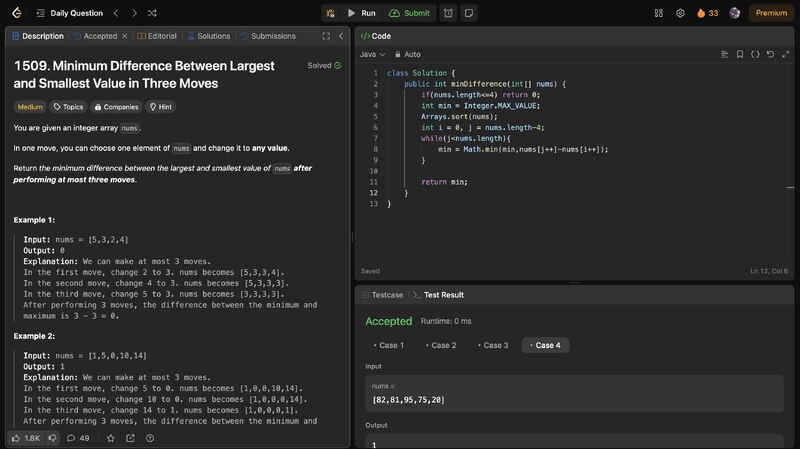
Task: Click the alarm clock timer icon
Action: click(448, 13)
